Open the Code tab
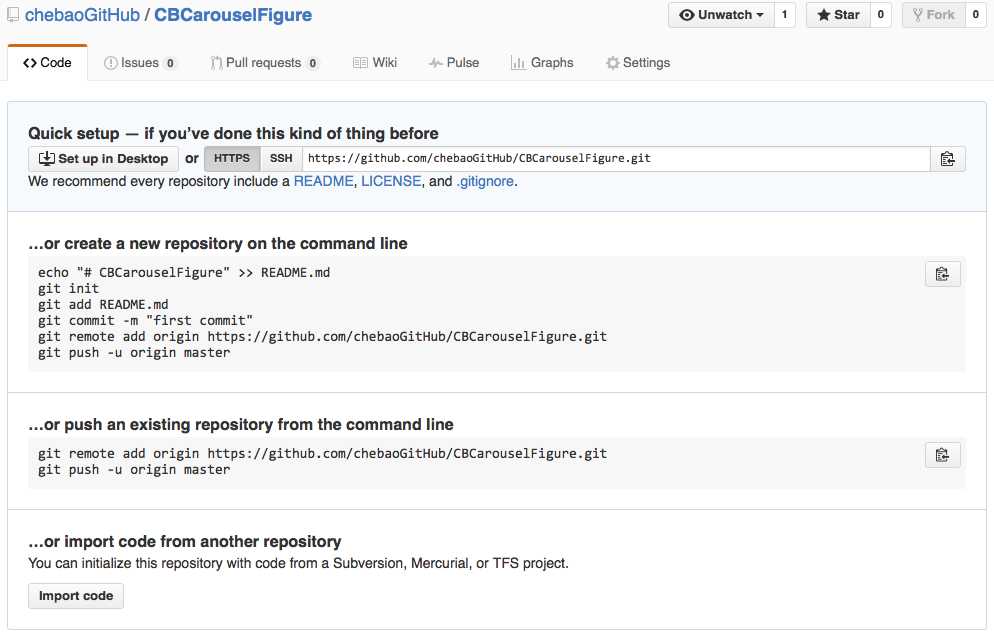Screen dimensions: 994x636 (x=48, y=63)
